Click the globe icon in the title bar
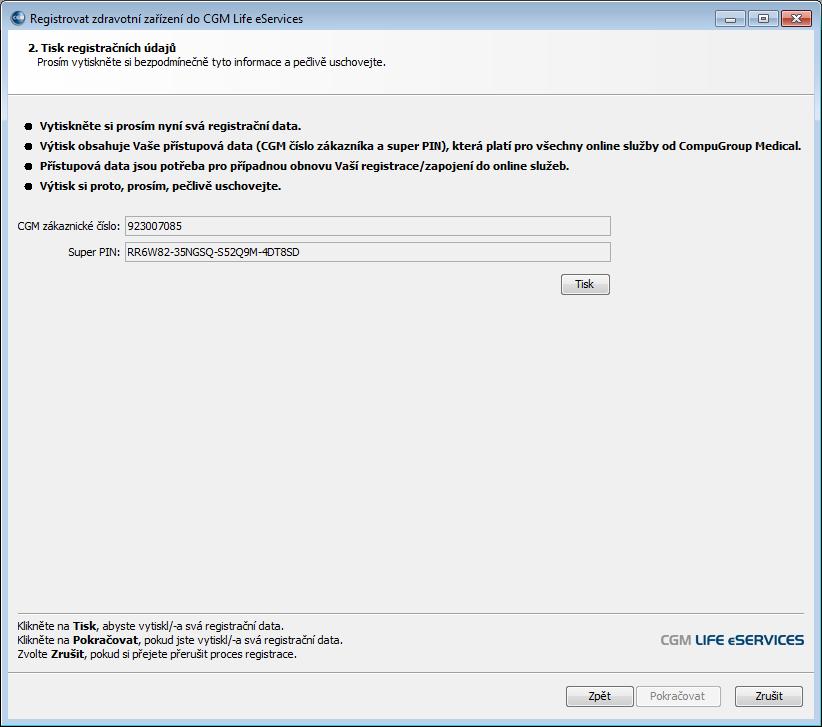 tap(18, 18)
